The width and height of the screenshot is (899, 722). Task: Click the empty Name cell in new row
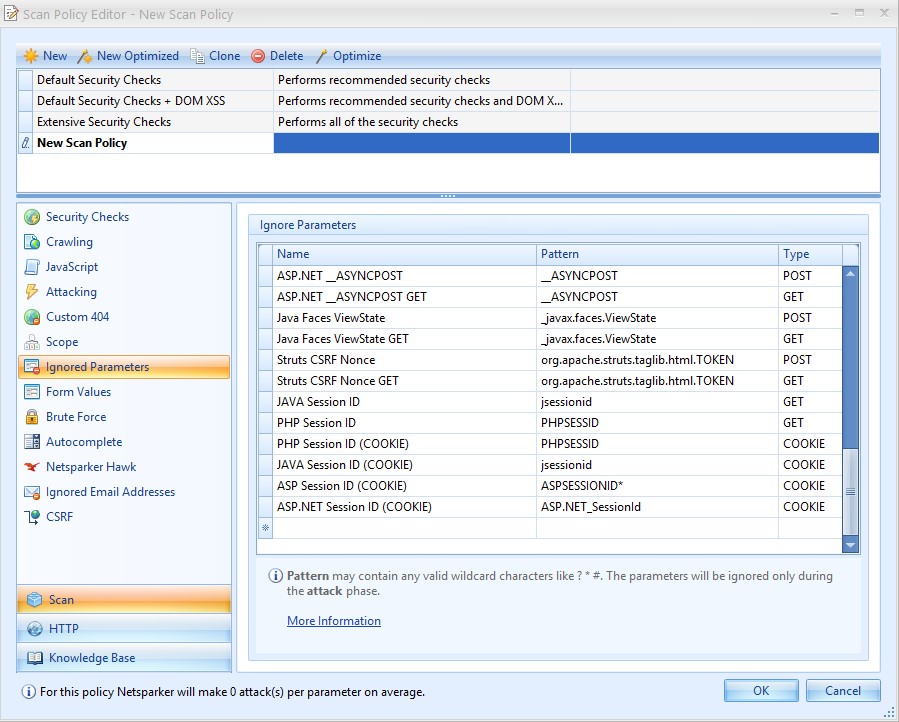[x=405, y=528]
